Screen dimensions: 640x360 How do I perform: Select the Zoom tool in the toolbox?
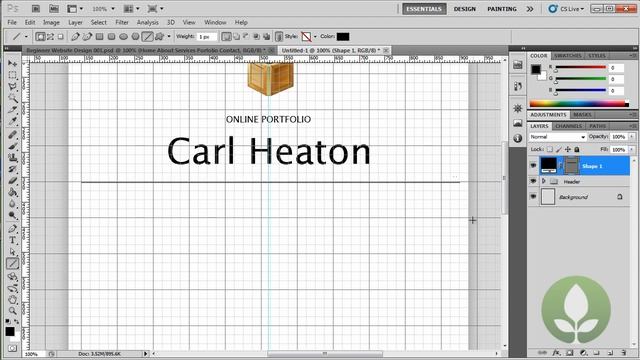tap(12, 311)
